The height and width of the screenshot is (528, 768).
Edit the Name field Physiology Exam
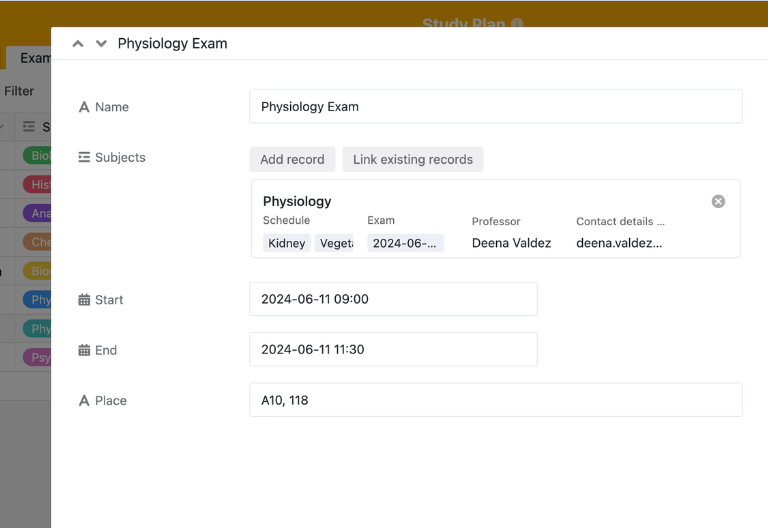tap(496, 106)
